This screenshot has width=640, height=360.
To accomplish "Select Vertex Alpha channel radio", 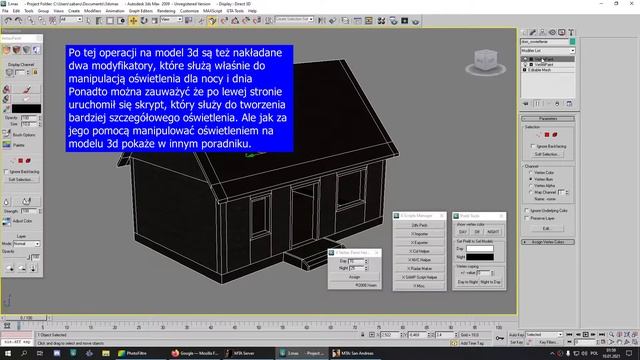I will [x=531, y=186].
